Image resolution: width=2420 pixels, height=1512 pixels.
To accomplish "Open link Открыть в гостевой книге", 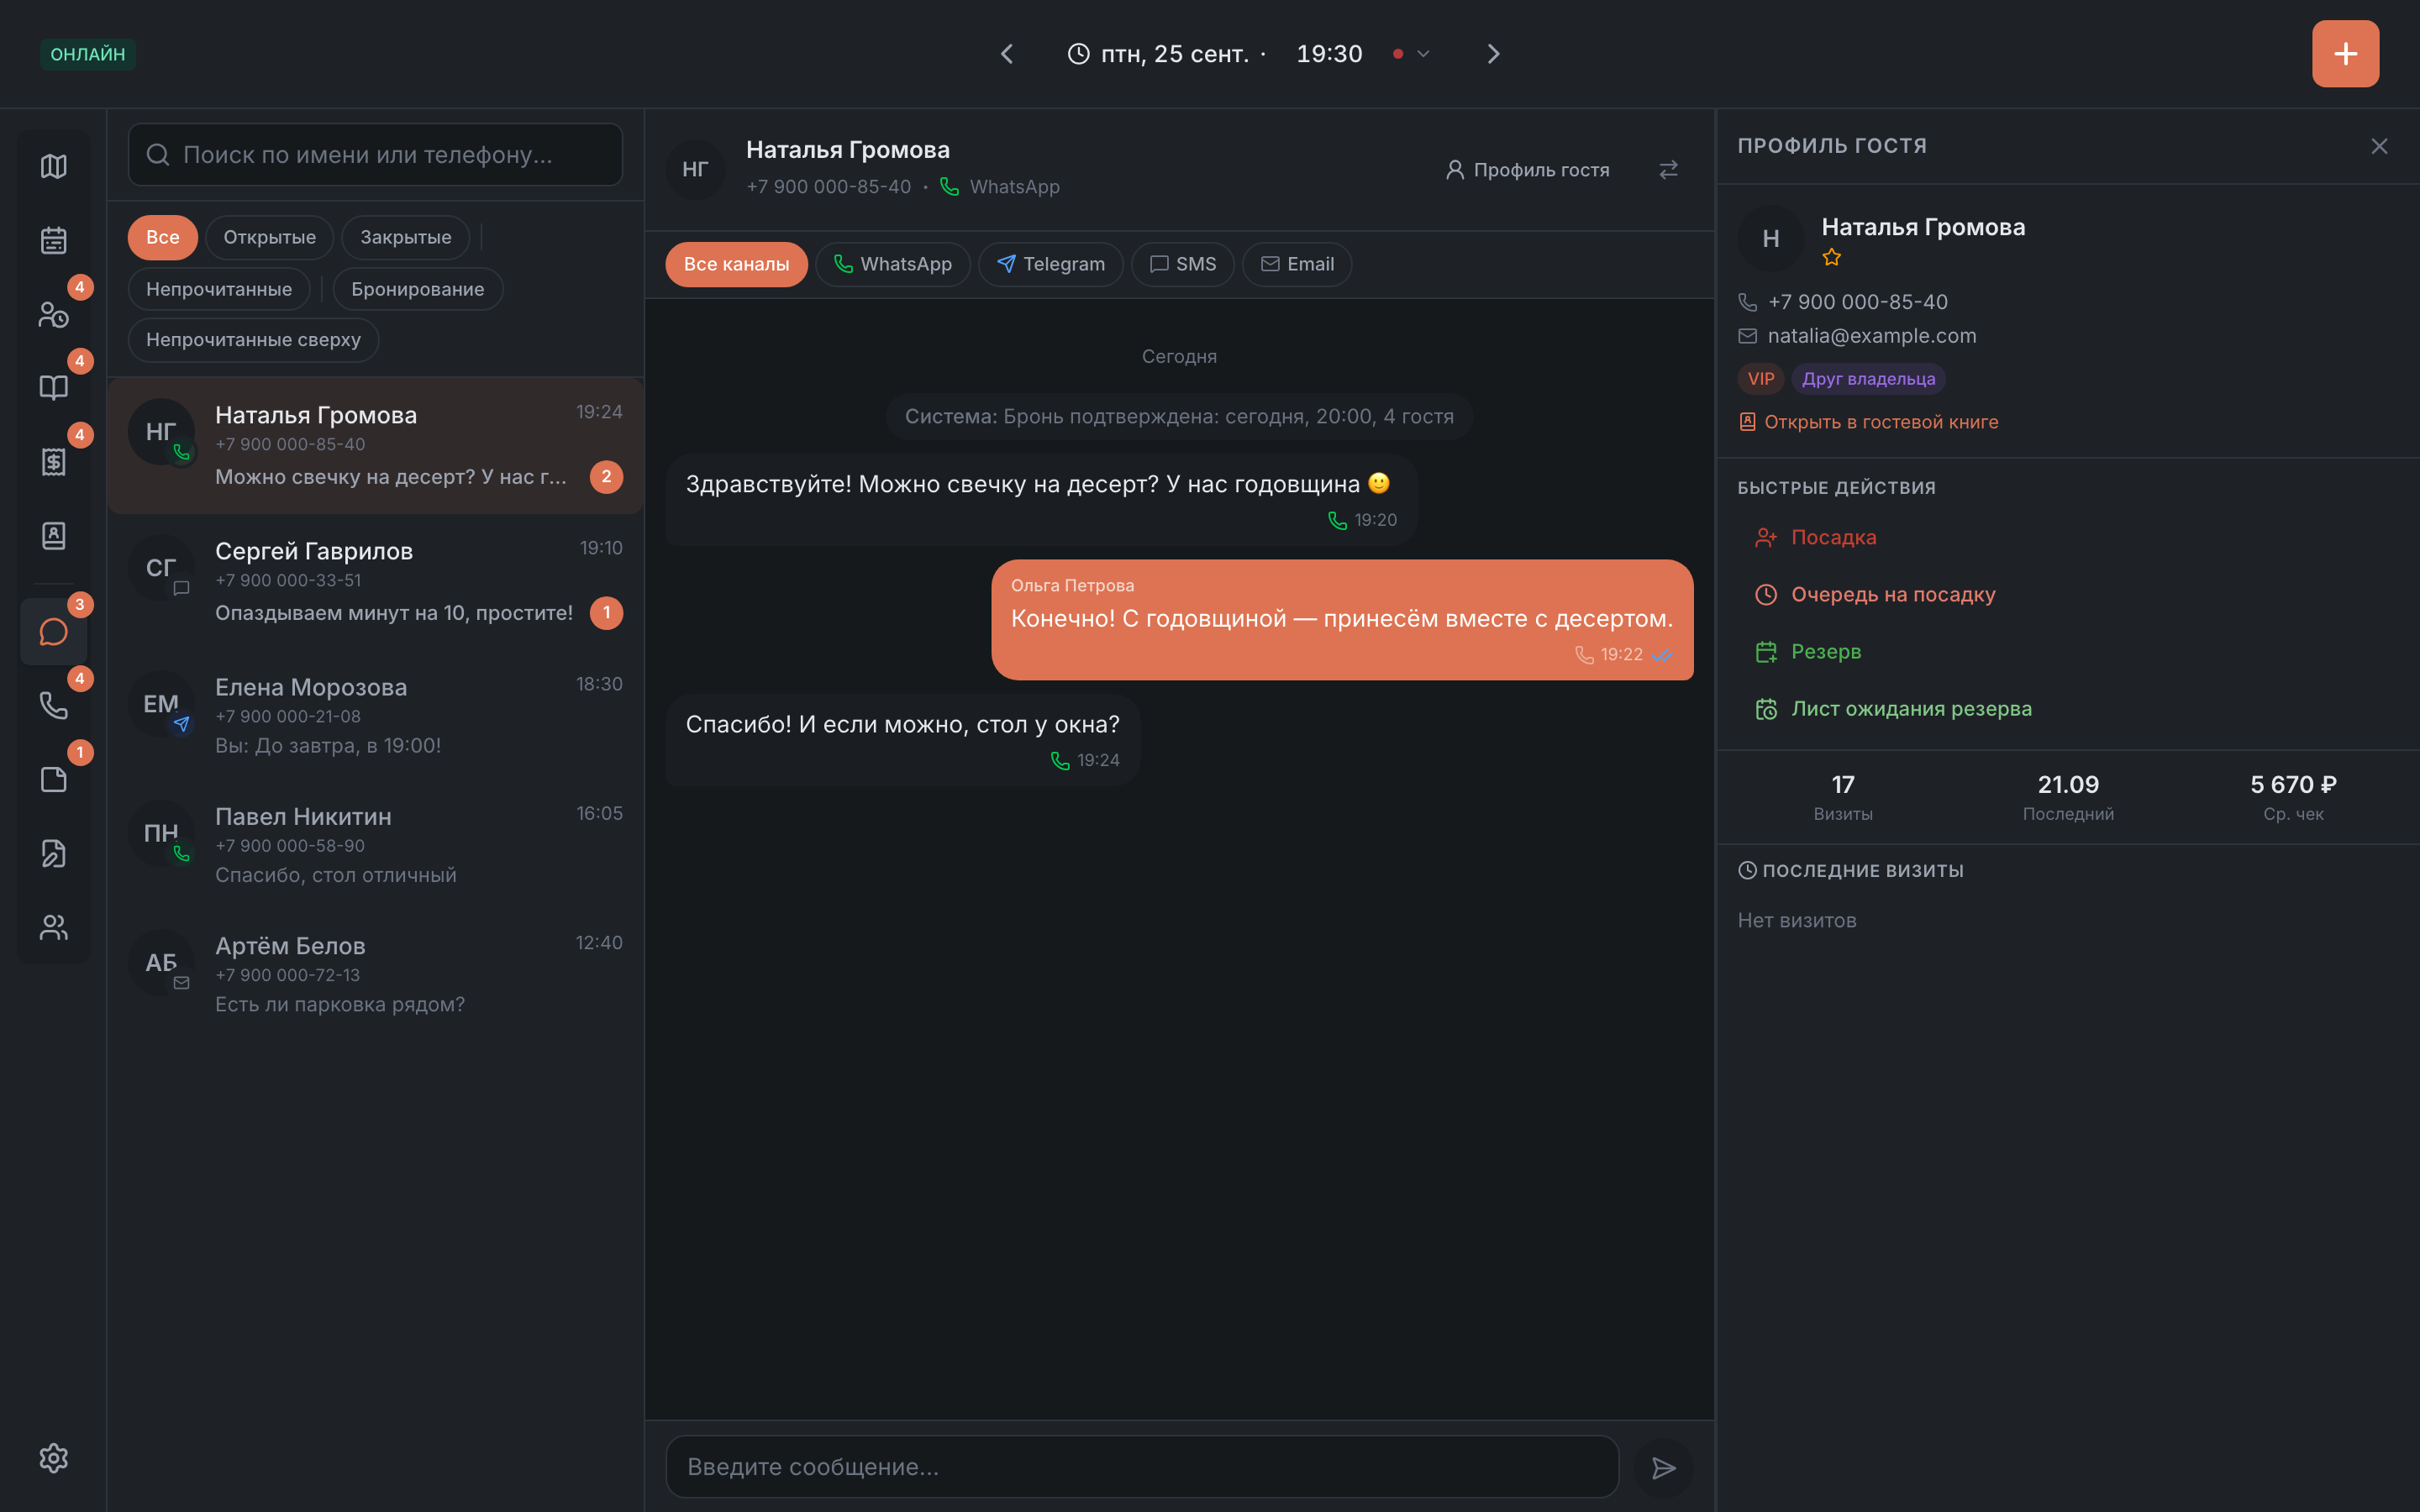I will (x=1868, y=422).
